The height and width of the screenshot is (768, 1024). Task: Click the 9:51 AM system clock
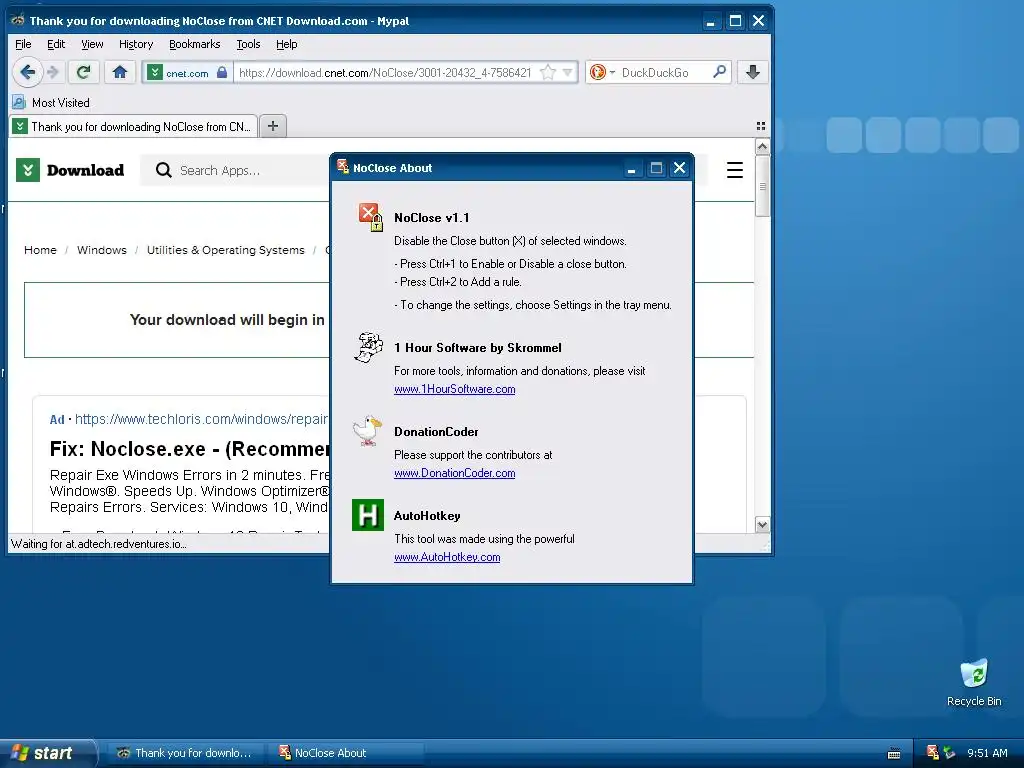coord(987,753)
